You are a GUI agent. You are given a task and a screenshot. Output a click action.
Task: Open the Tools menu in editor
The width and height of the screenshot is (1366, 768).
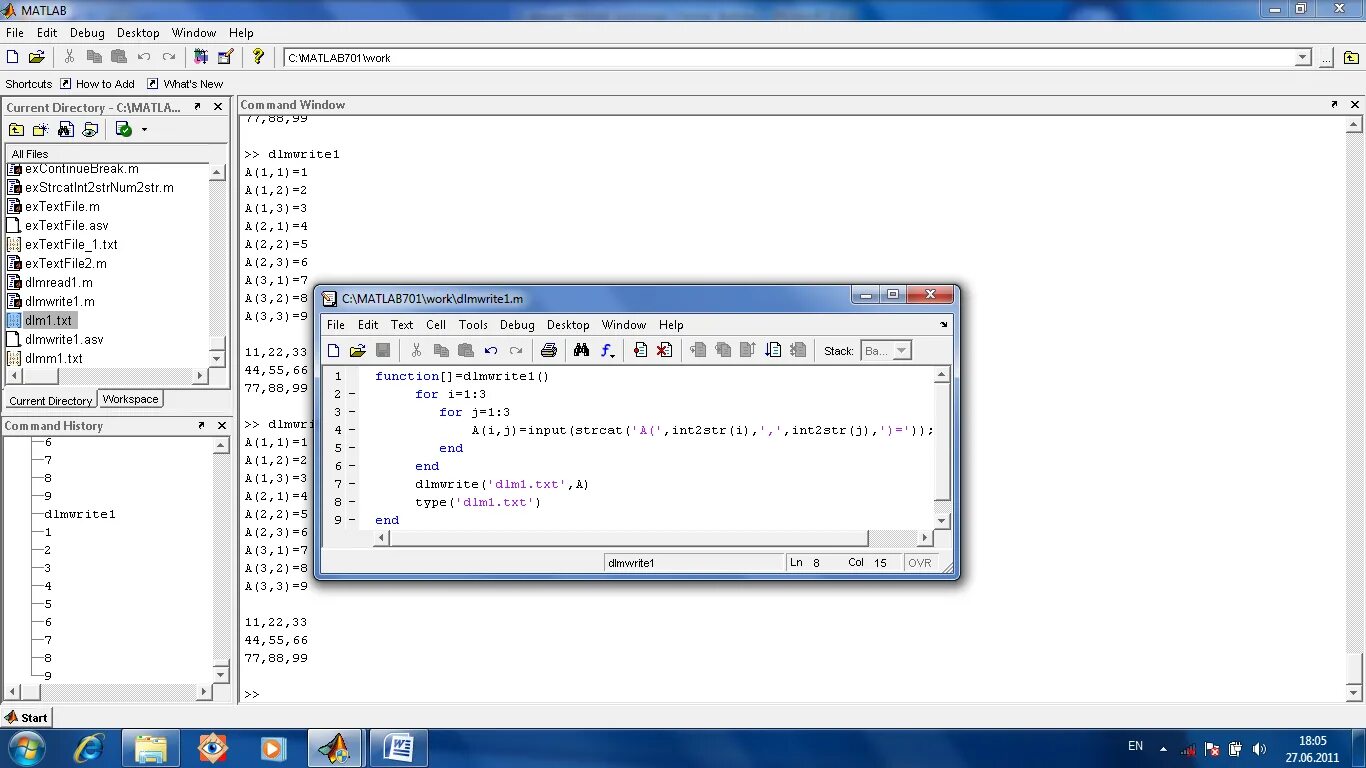pos(473,325)
